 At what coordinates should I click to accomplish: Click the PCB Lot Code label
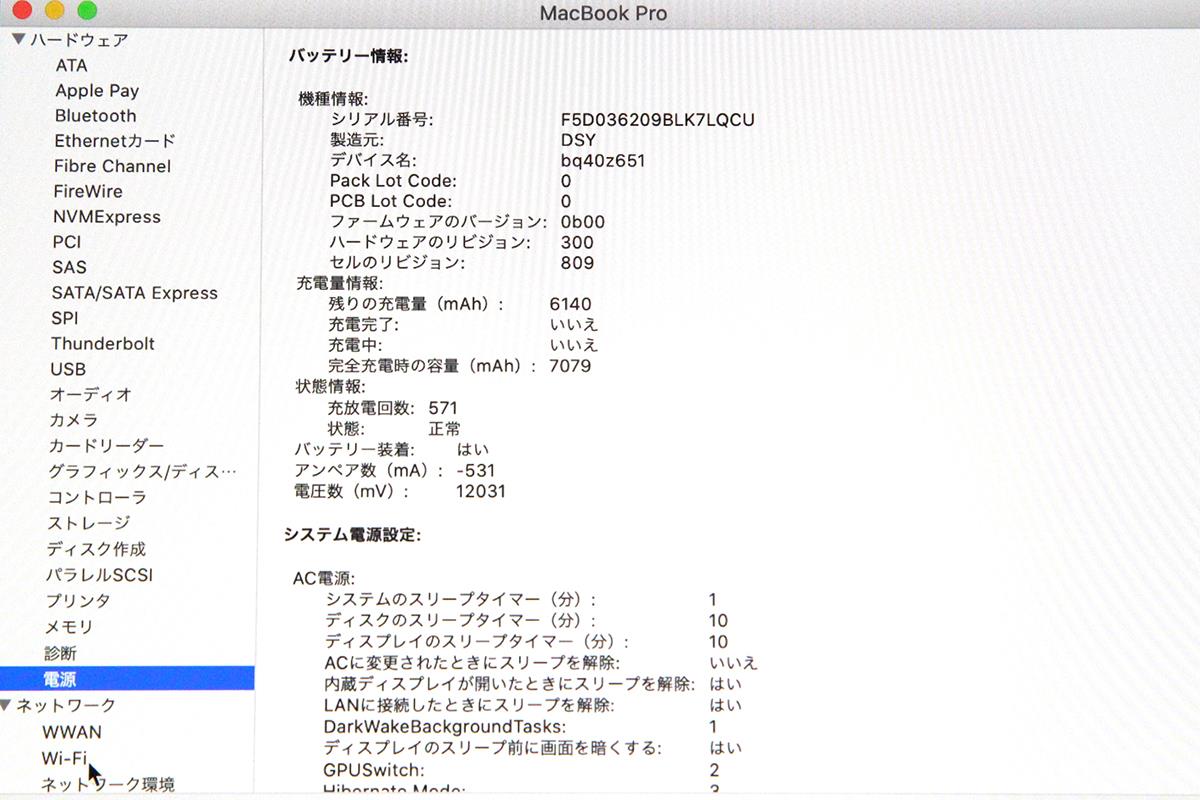[393, 201]
